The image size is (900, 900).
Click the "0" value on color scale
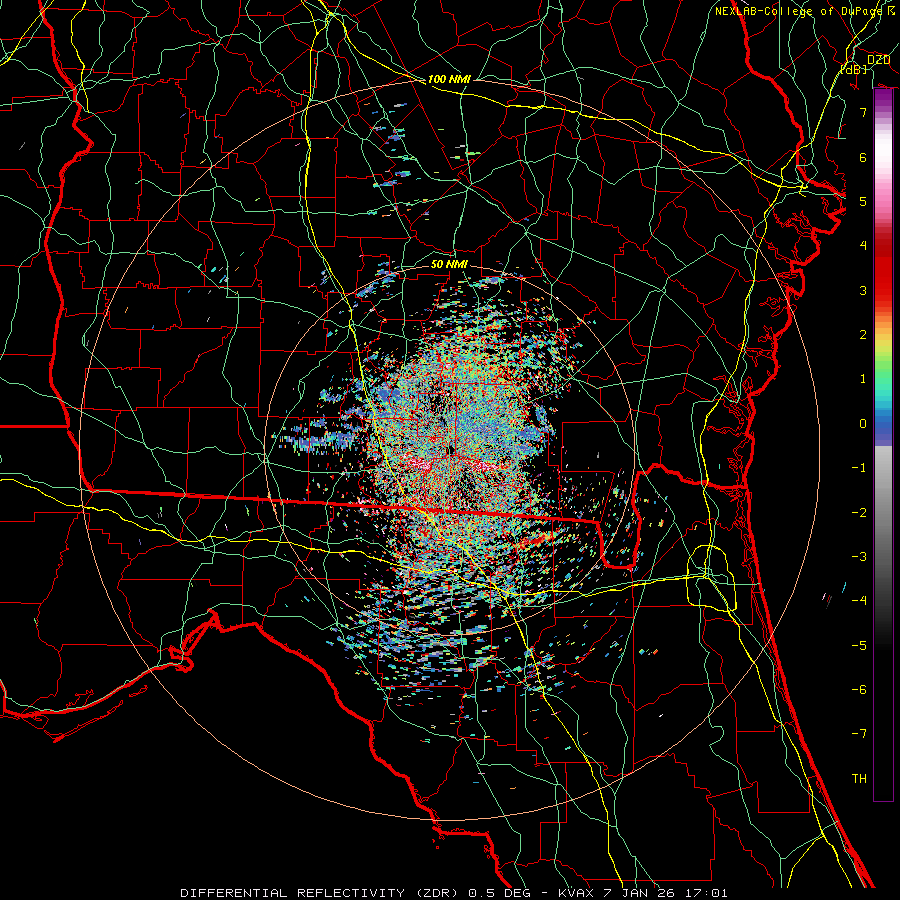(x=863, y=424)
